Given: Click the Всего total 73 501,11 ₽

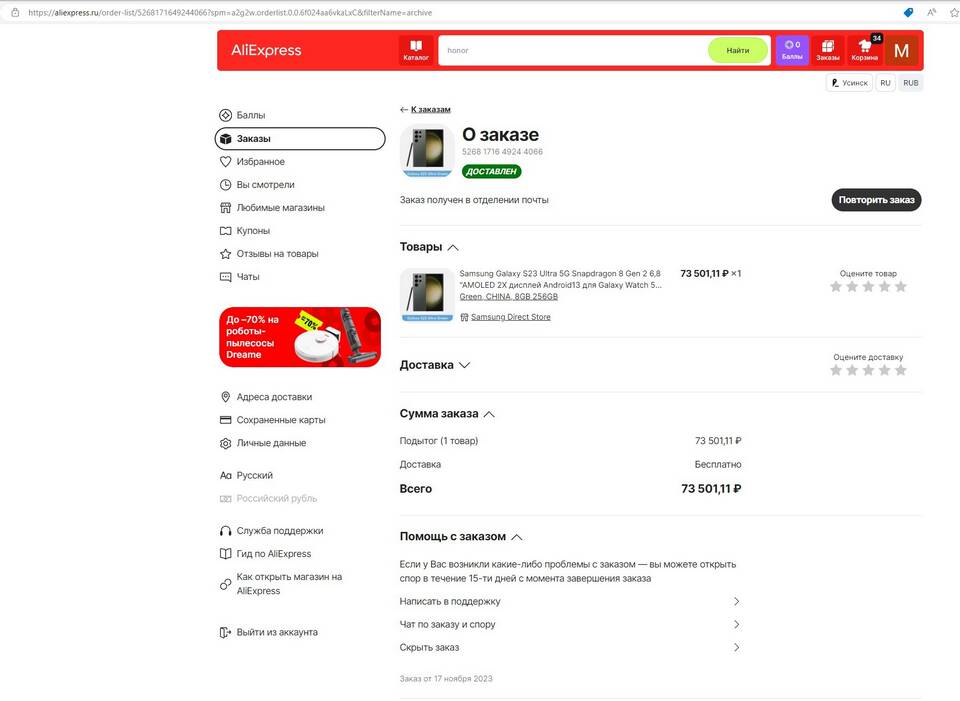Looking at the screenshot, I should (711, 489).
